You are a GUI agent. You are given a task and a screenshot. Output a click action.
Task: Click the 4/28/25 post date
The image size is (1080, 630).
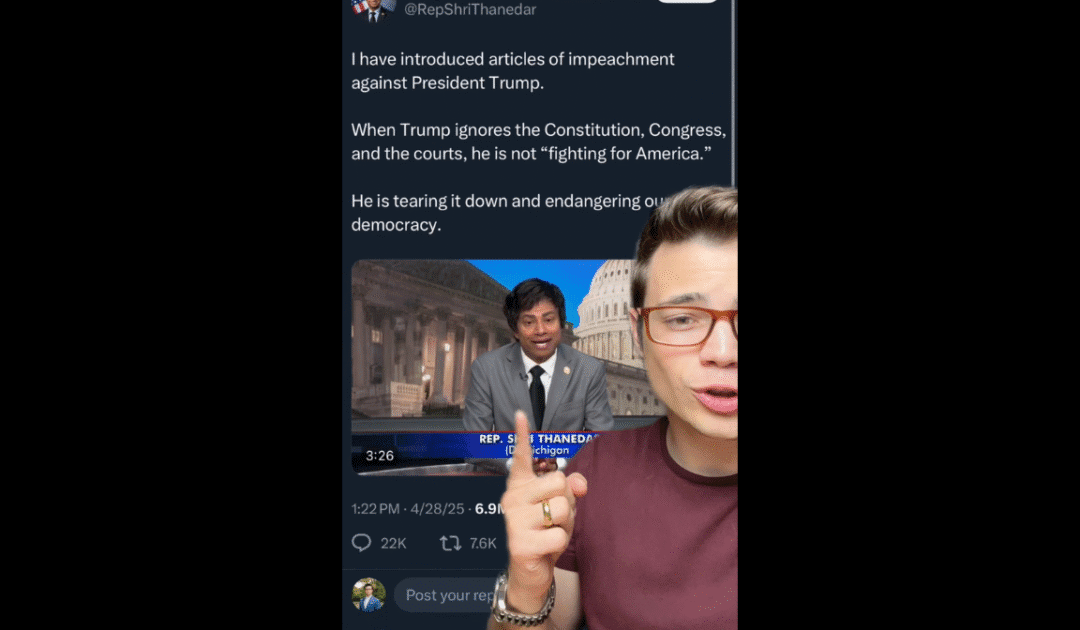click(437, 509)
